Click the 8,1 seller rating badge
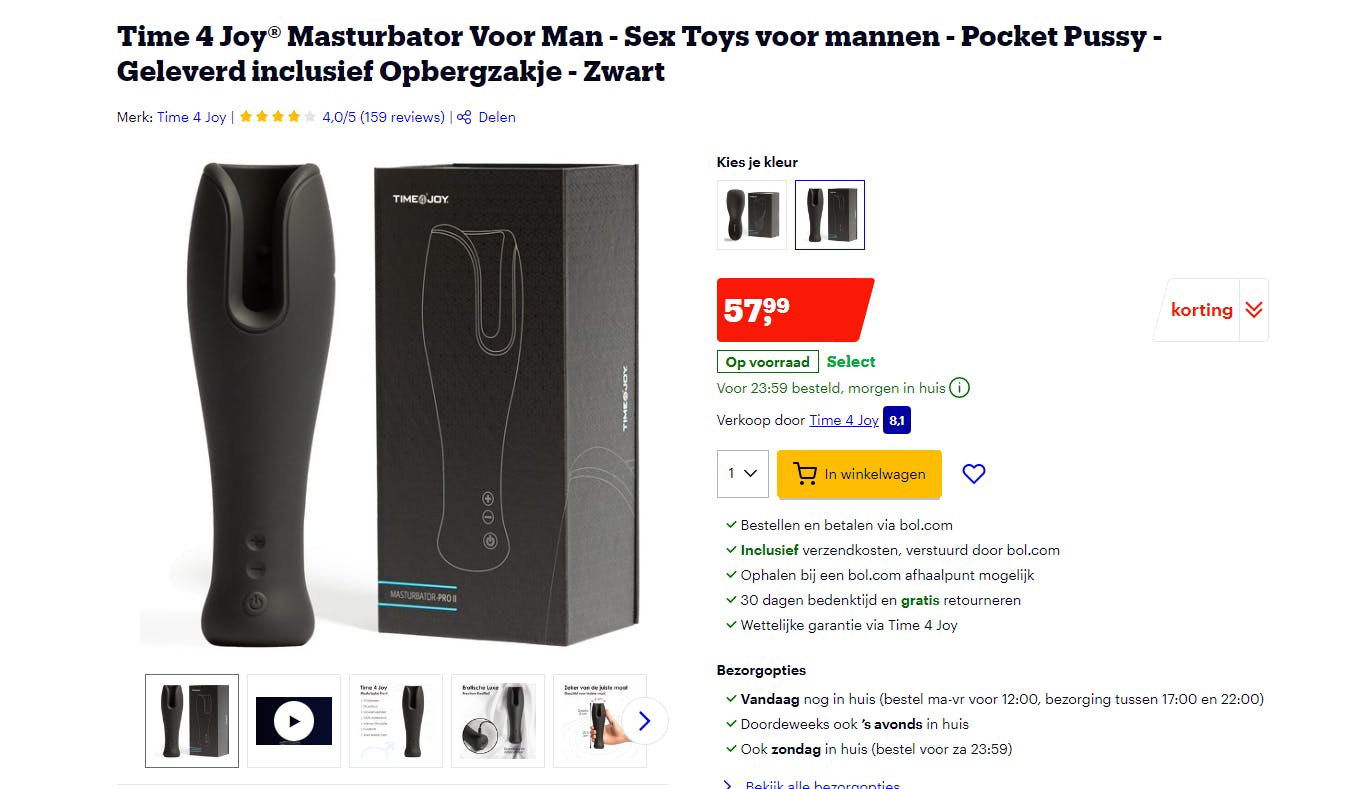Image resolution: width=1367 pixels, height=789 pixels. coord(897,420)
